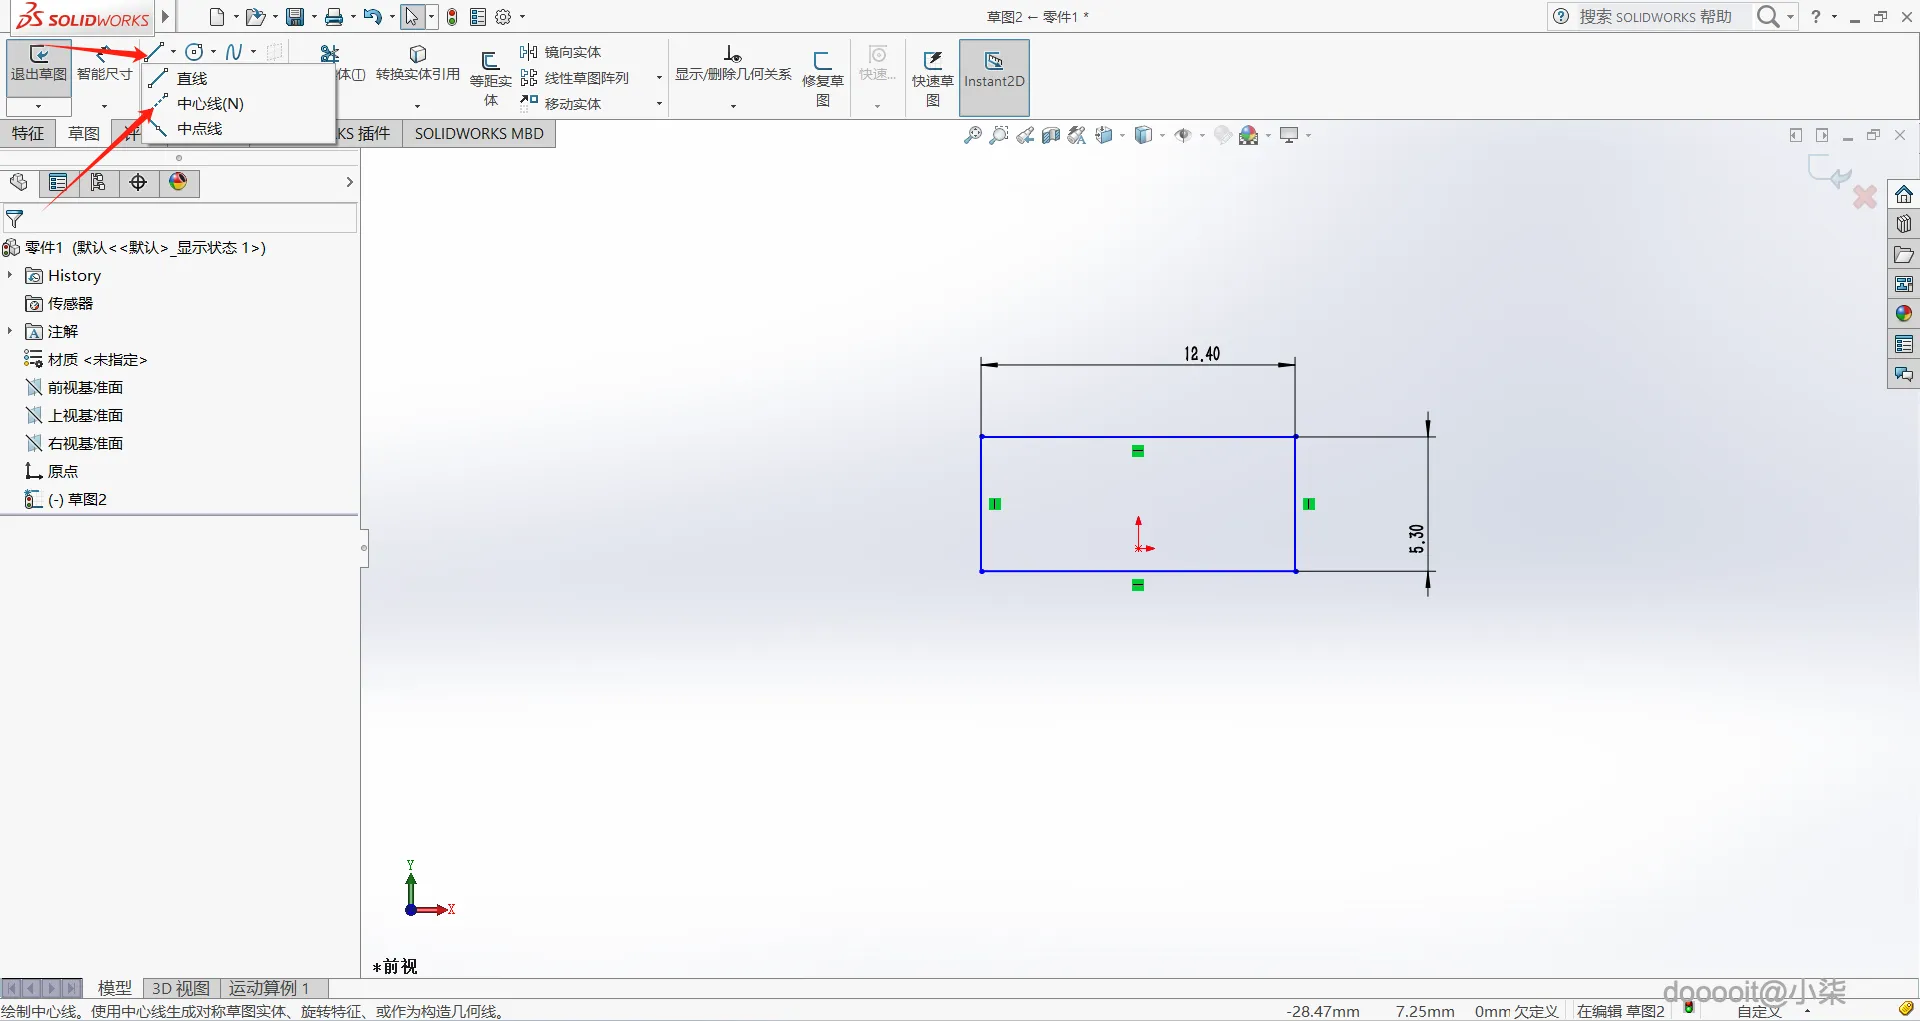Click the Trim Entities scissors icon
This screenshot has width=1920, height=1021.
pyautogui.click(x=330, y=53)
